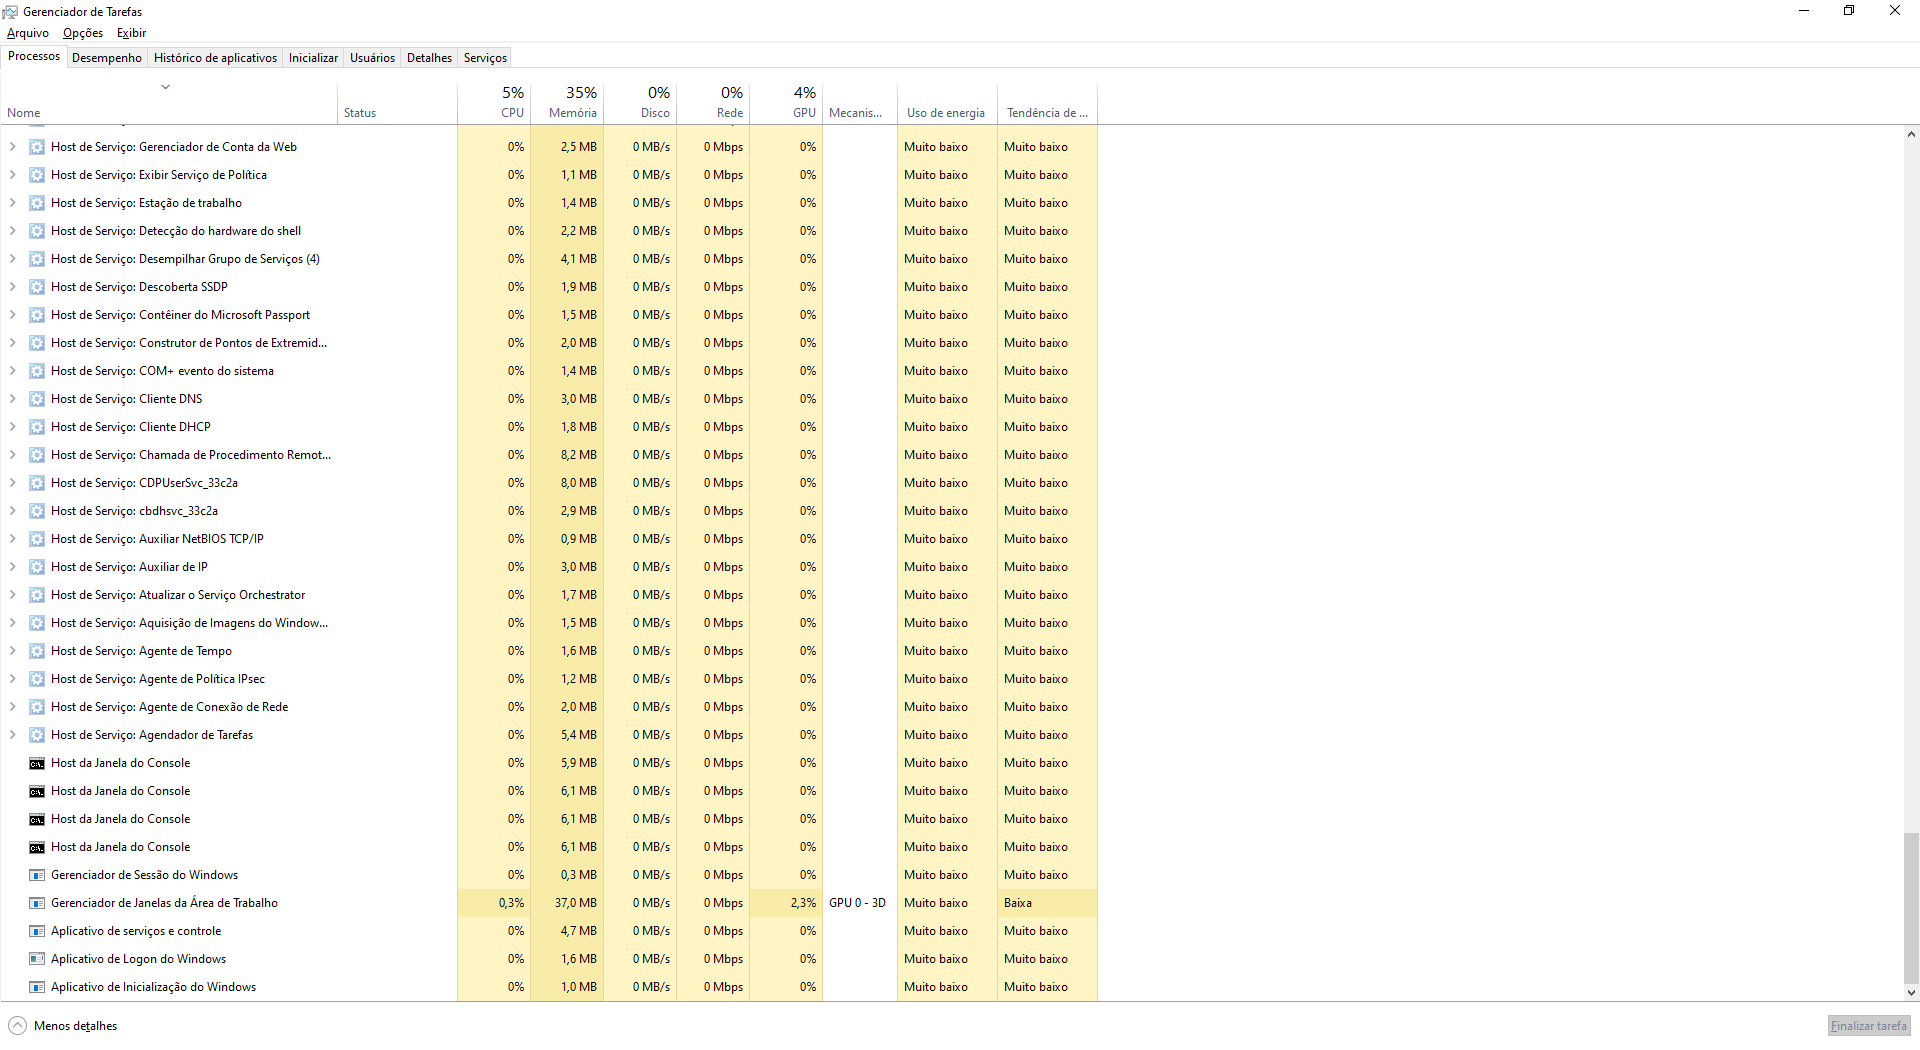This screenshot has height=1050, width=1920.
Task: Sort processes by the Nome column header
Action: [x=169, y=103]
